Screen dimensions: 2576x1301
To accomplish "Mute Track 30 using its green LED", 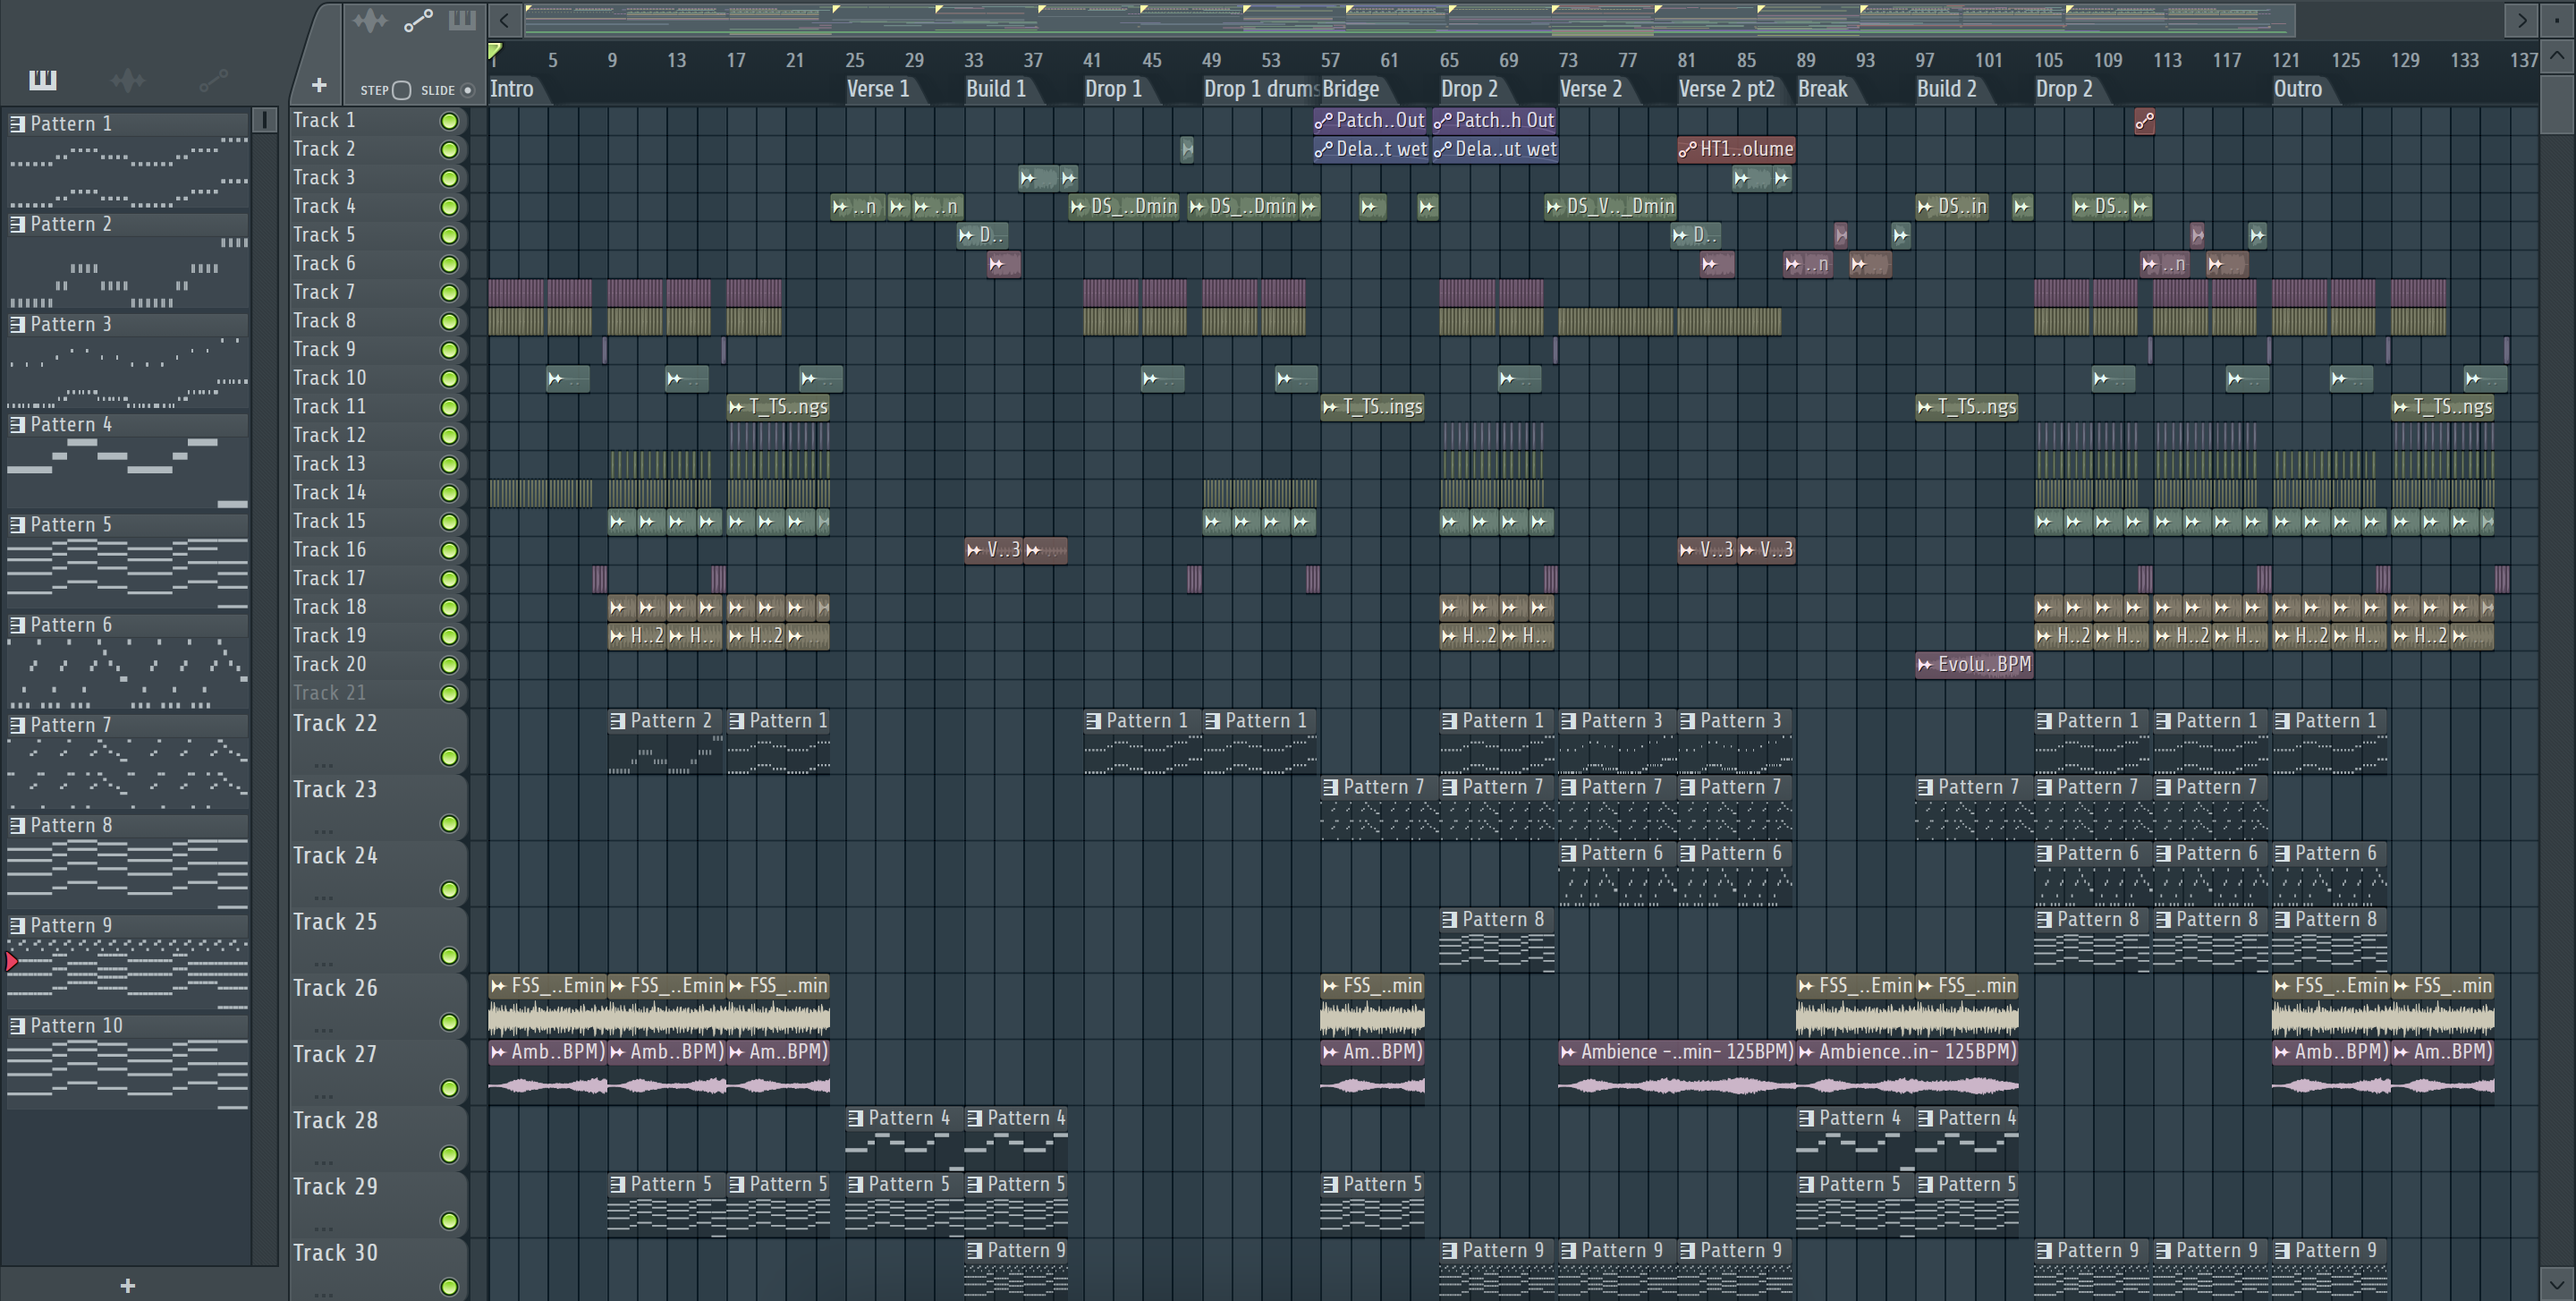I will pos(450,1287).
